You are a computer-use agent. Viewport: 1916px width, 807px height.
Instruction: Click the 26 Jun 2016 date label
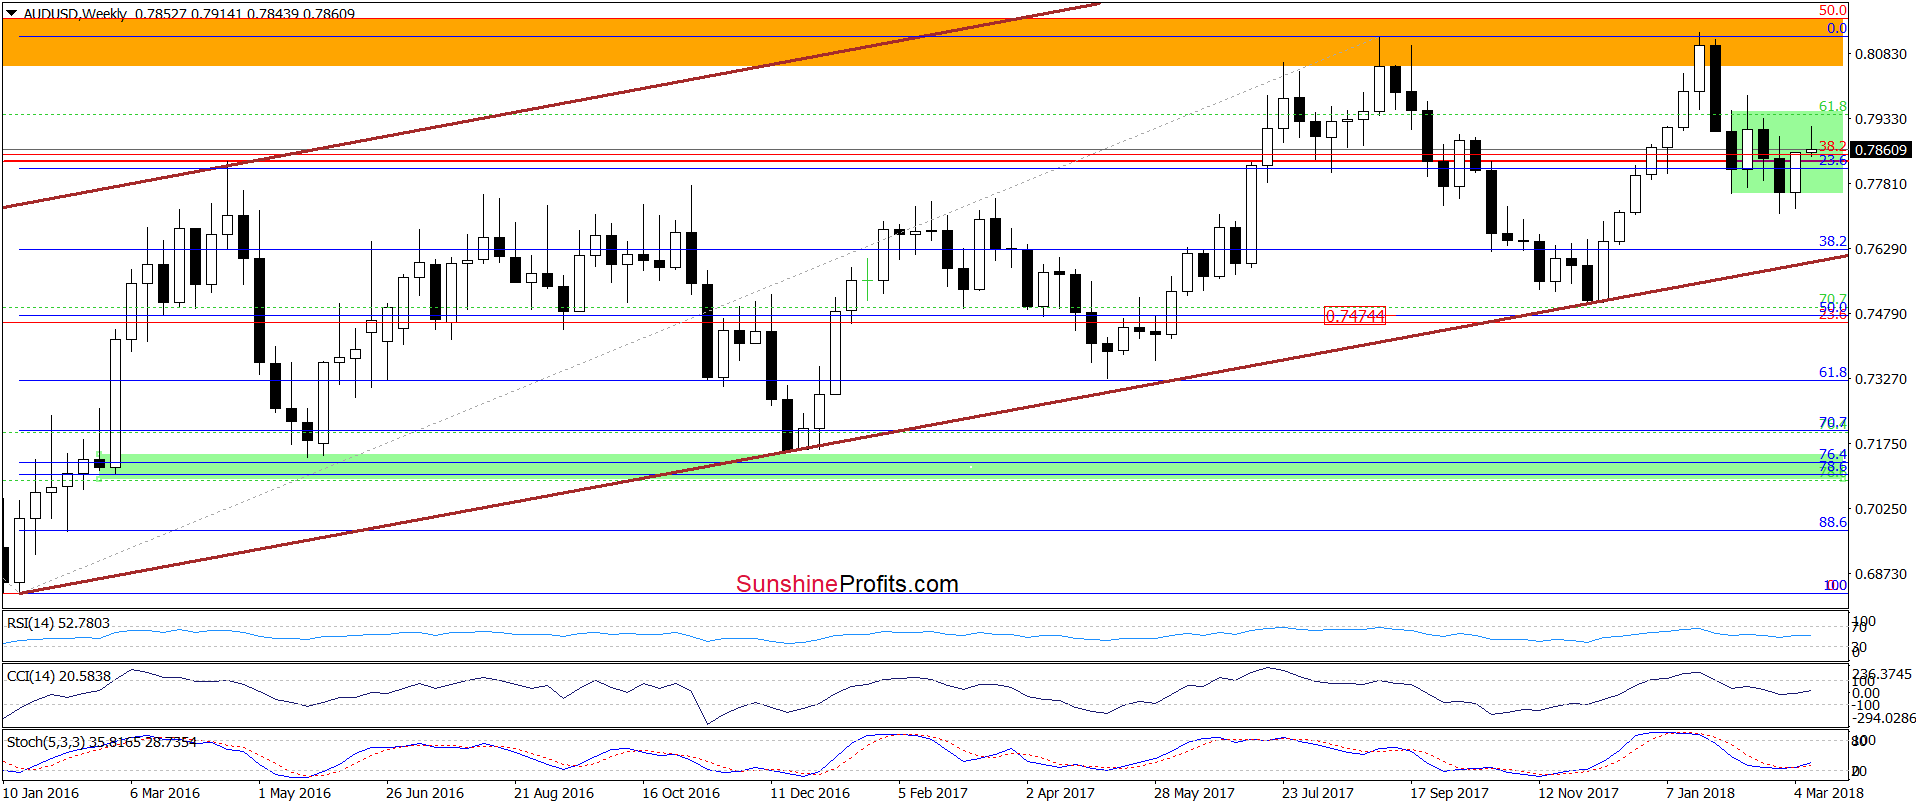pyautogui.click(x=425, y=793)
